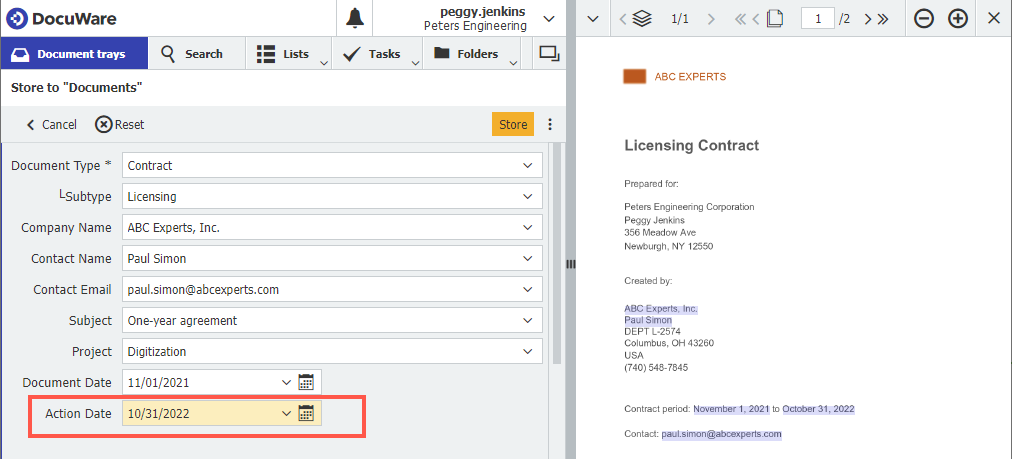Open the Document Date calendar picker
The height and width of the screenshot is (459, 1012).
pos(307,382)
